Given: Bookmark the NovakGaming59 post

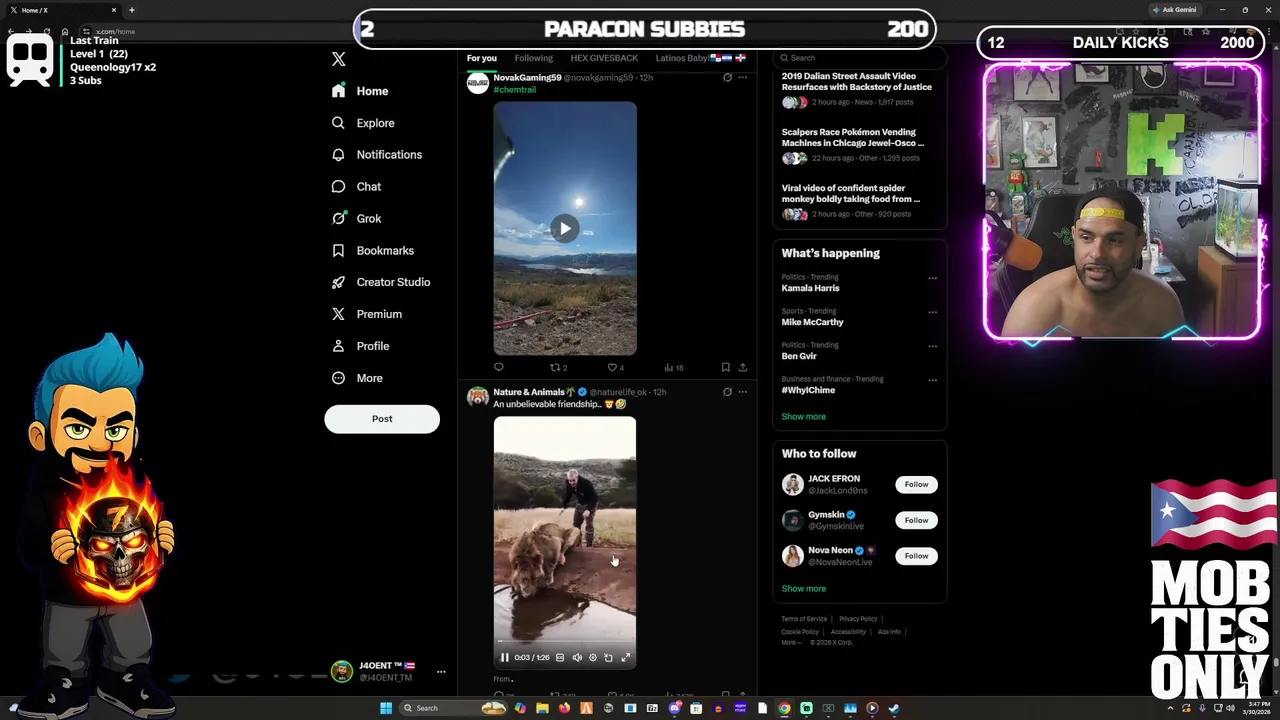Looking at the screenshot, I should pos(726,368).
